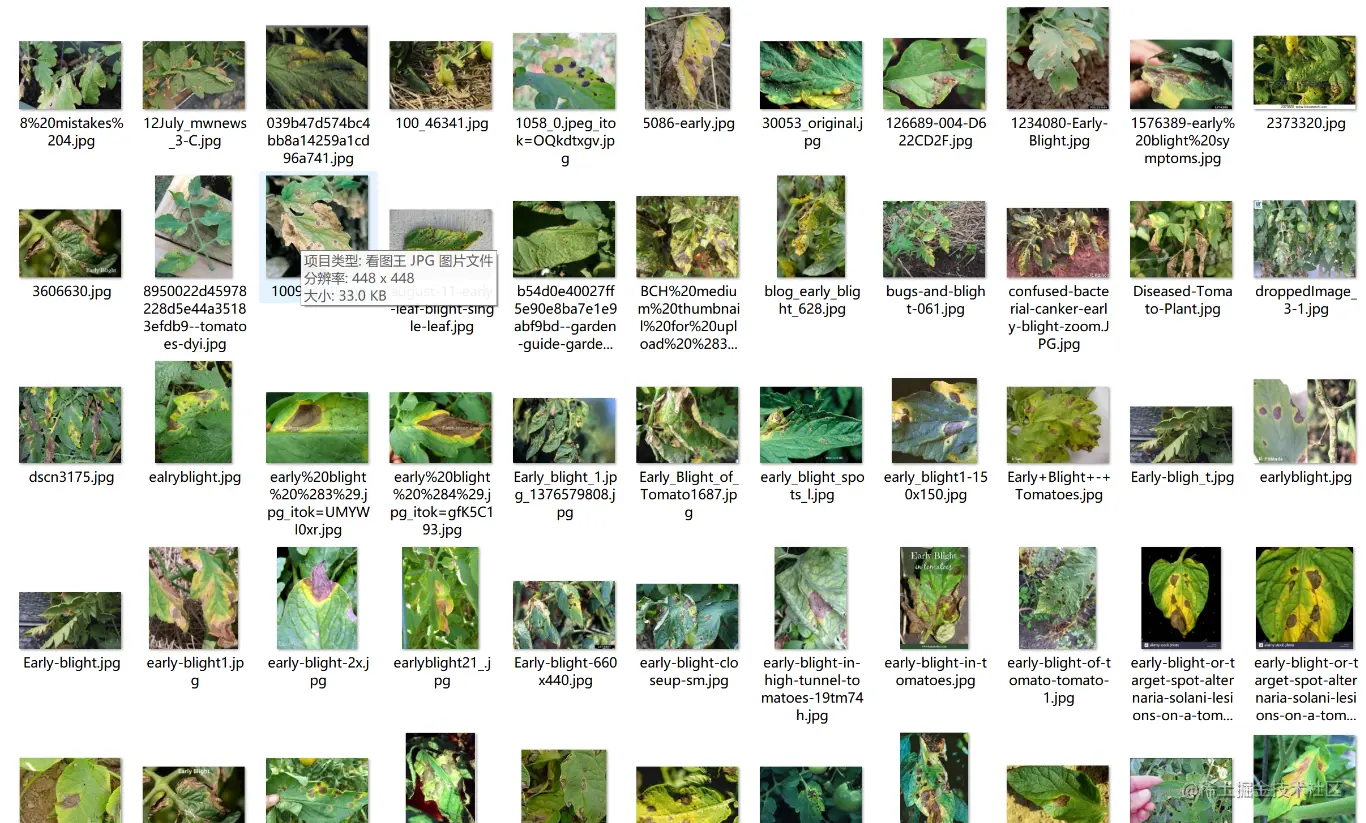
Task: Click the early_blight1-150x150.jpg file
Action: [x=935, y=421]
